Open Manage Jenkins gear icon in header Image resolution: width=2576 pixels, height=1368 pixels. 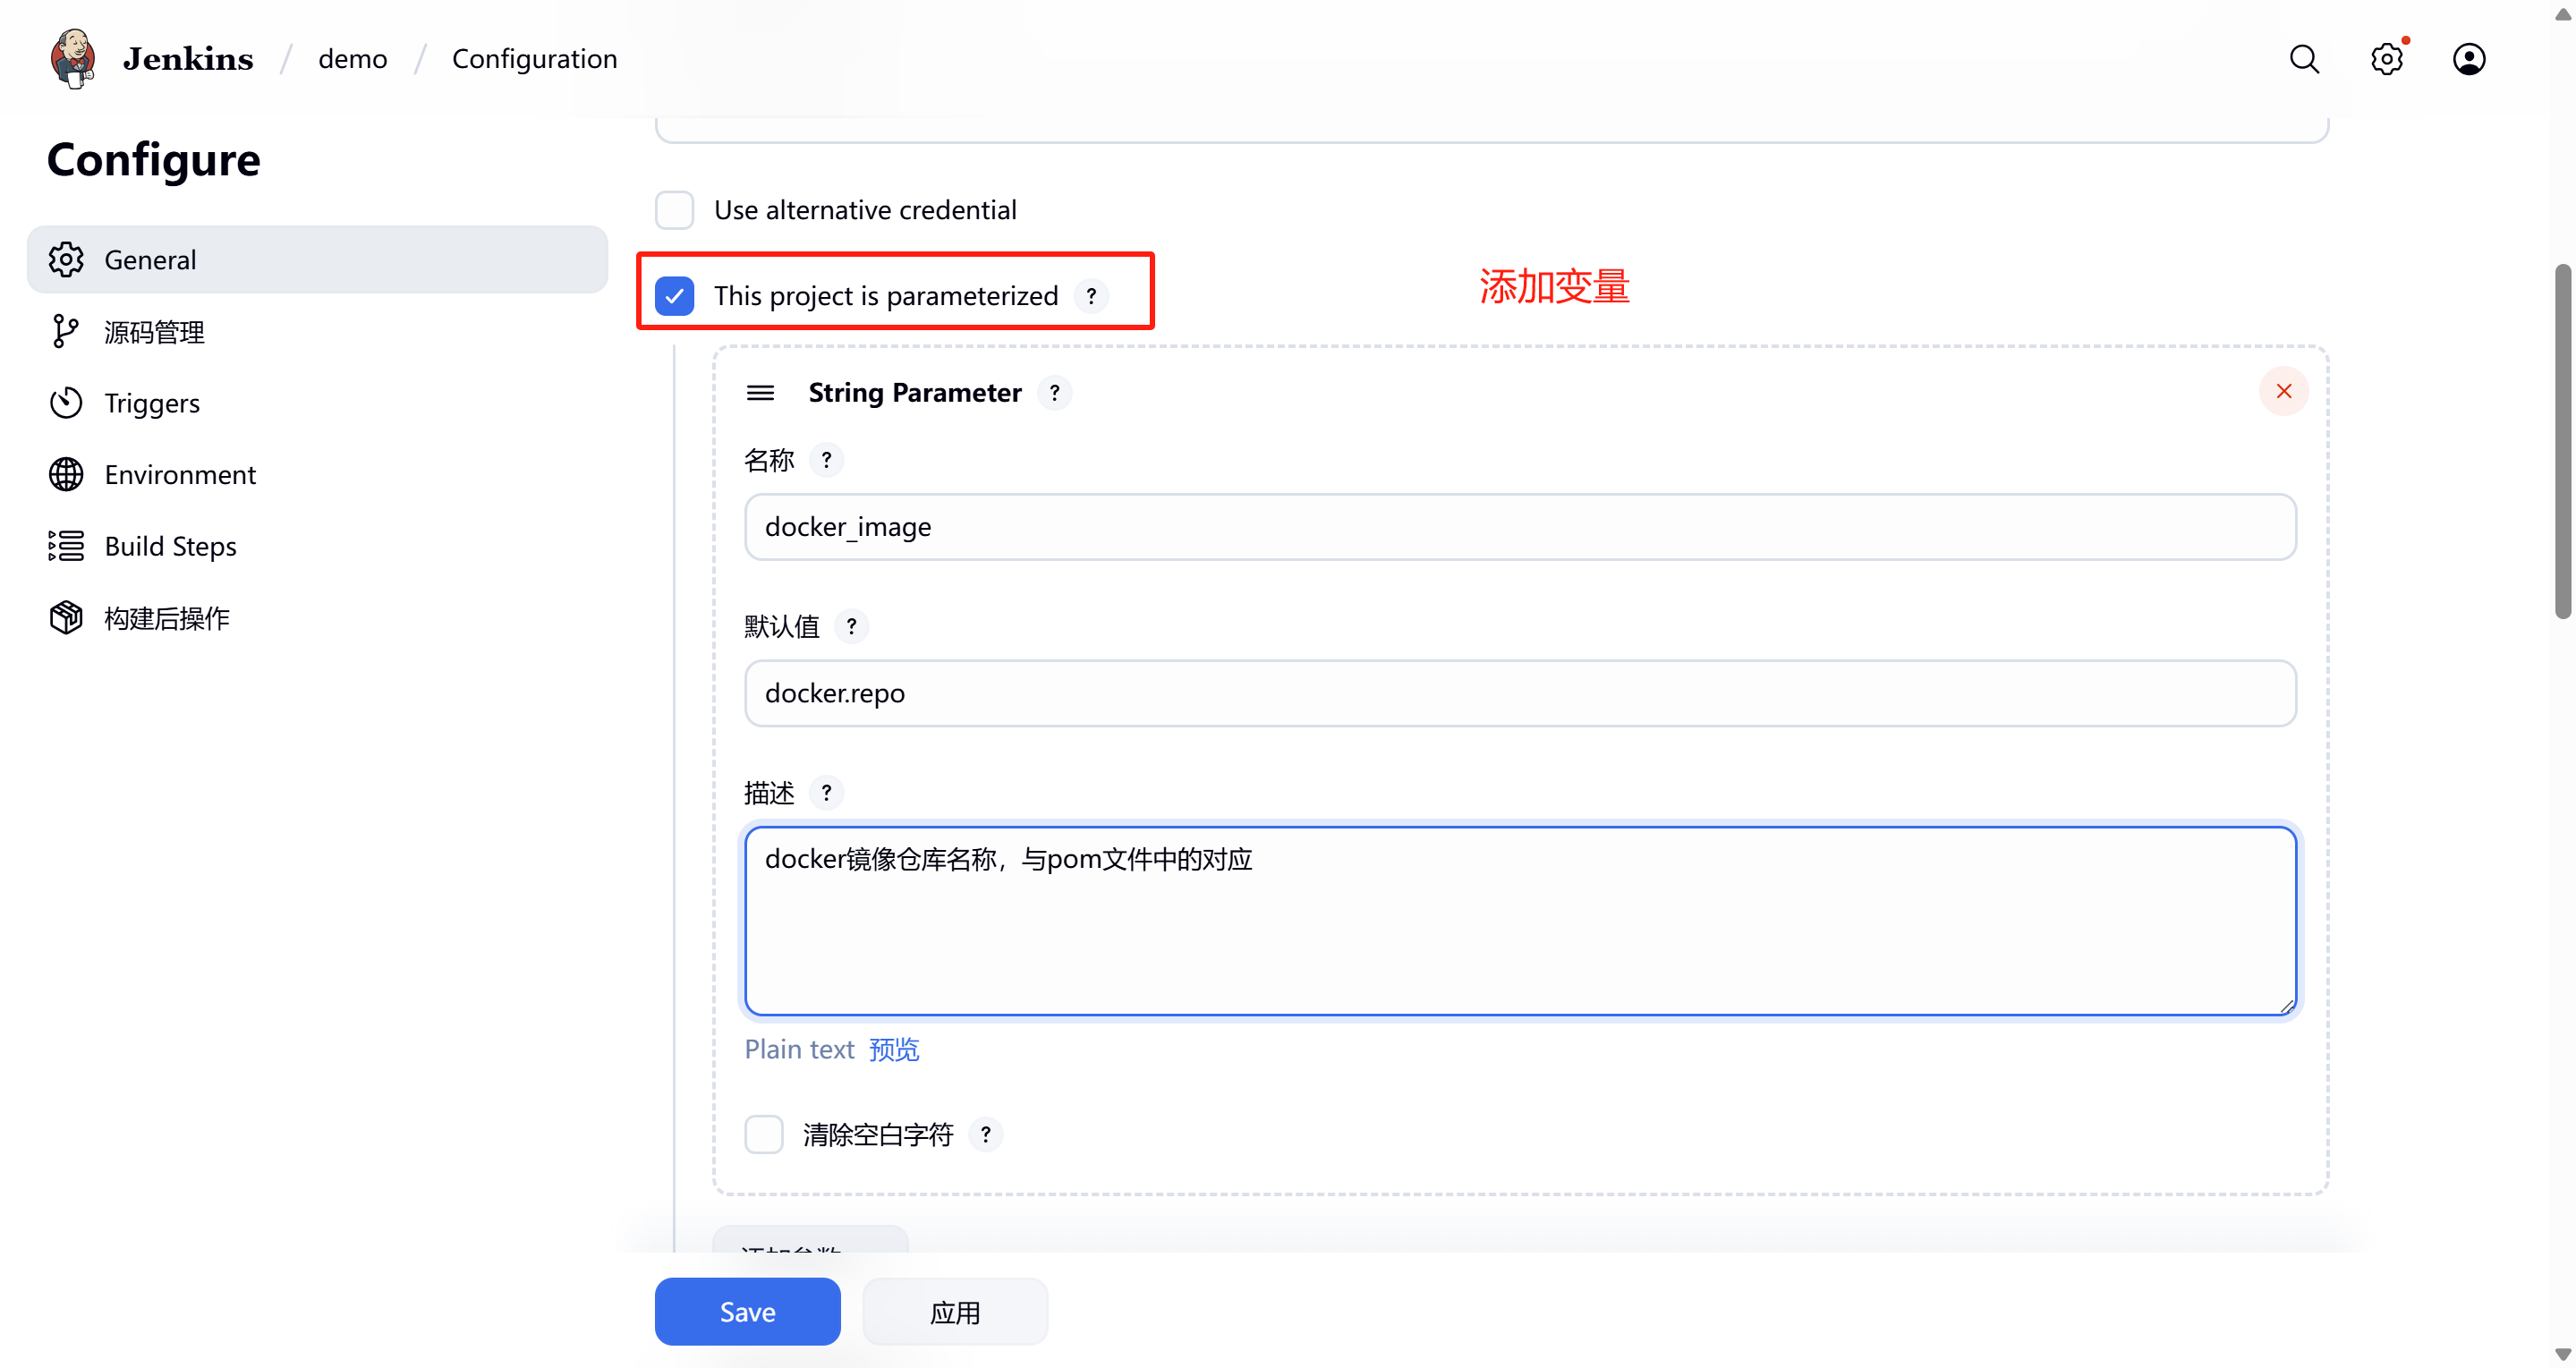click(x=2386, y=59)
